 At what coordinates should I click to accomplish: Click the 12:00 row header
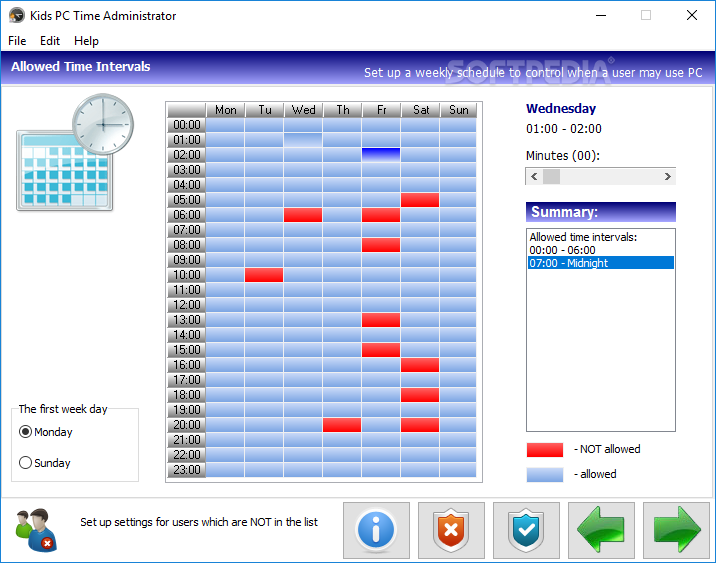187,305
